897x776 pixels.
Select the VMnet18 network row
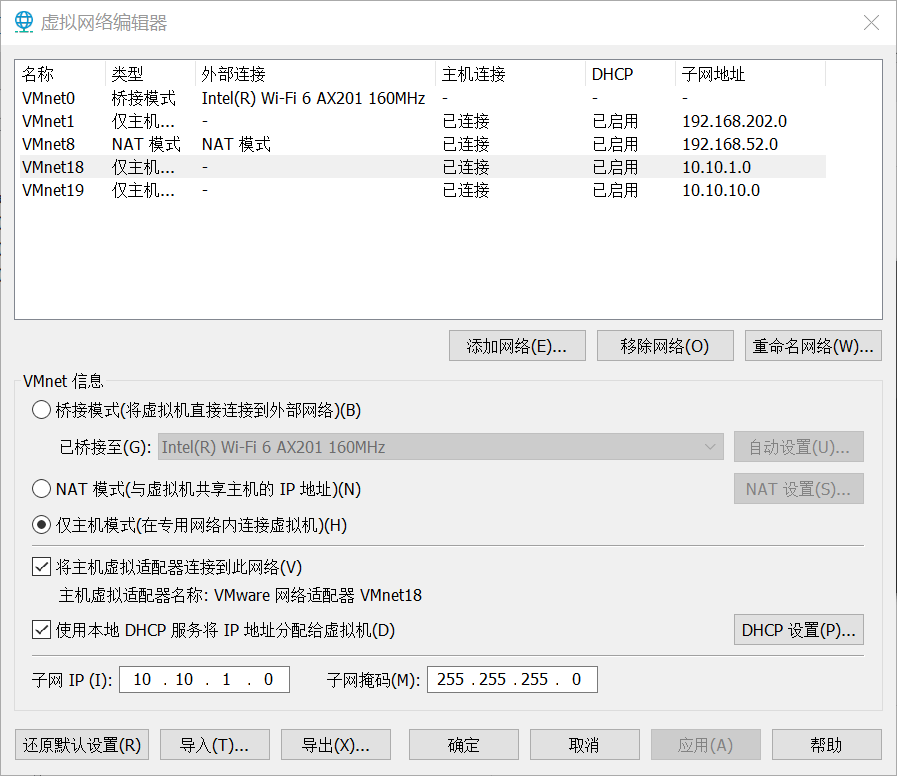[x=423, y=167]
